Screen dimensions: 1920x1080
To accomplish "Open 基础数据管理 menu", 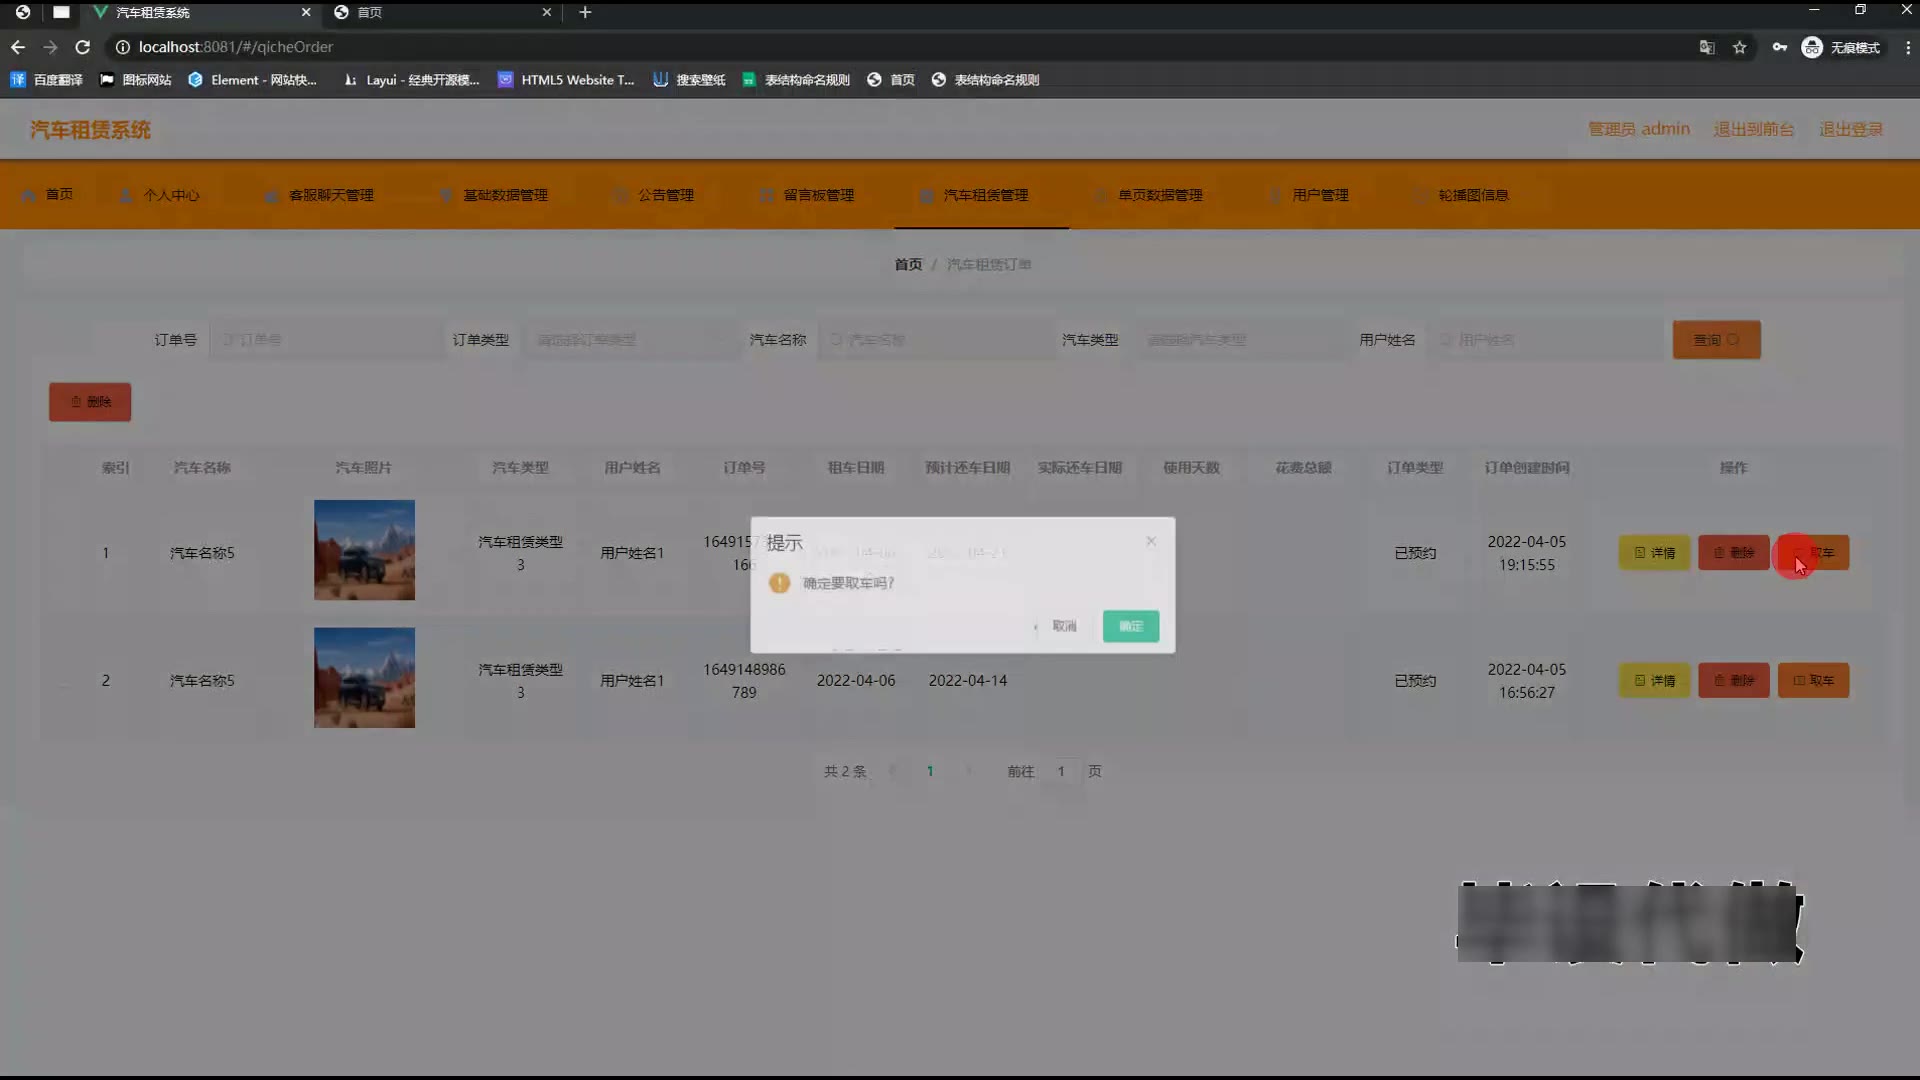I will (504, 195).
